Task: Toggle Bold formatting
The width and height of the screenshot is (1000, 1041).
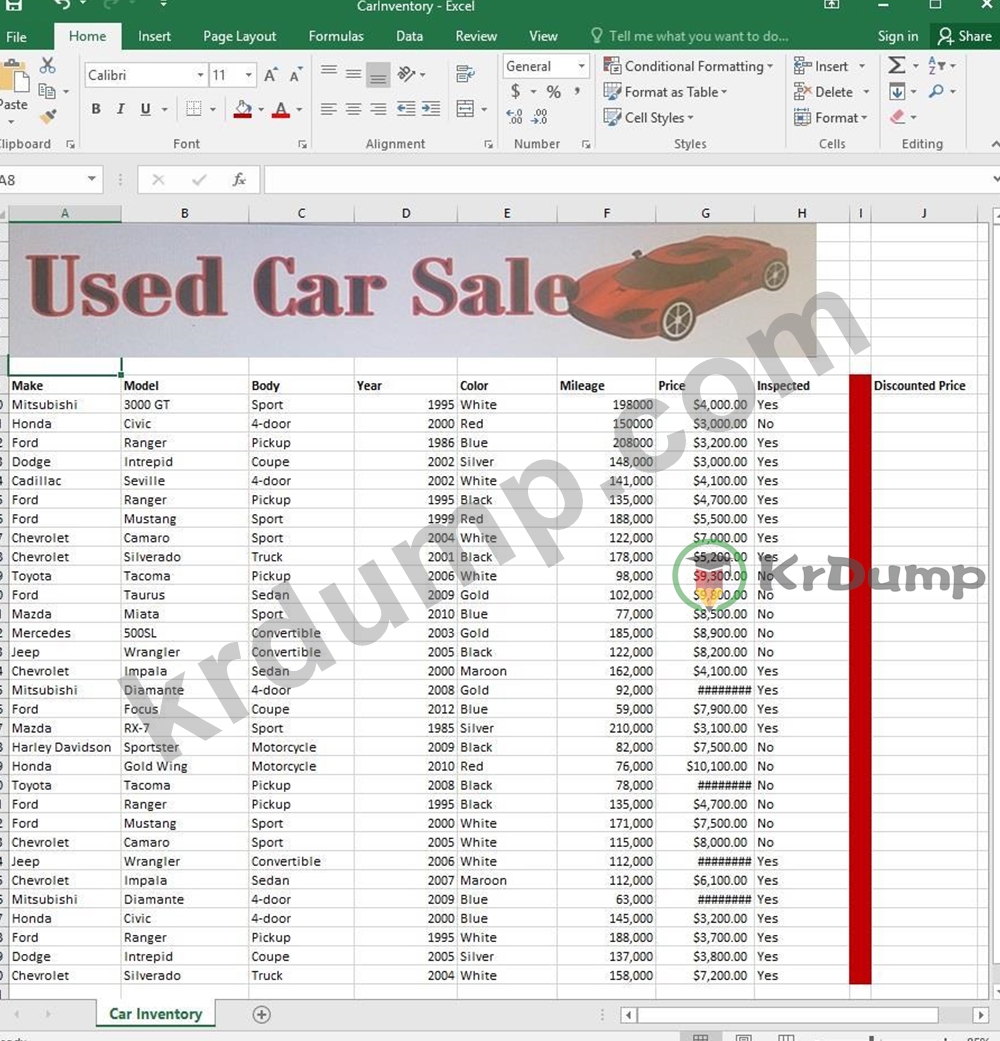Action: [96, 109]
